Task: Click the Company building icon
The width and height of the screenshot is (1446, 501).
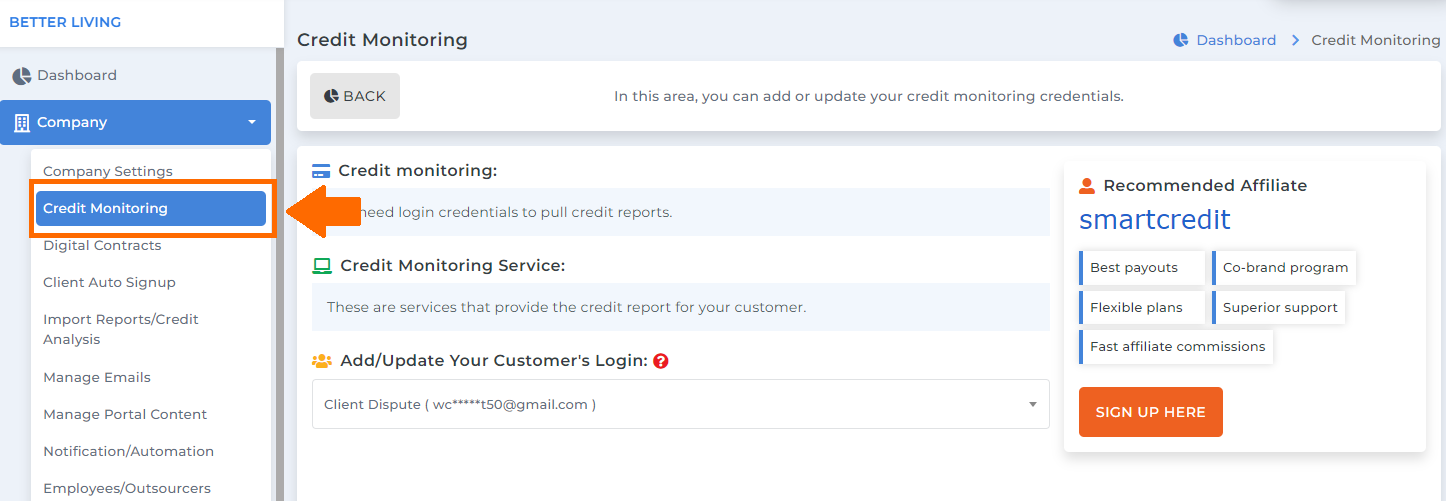Action: [21, 123]
